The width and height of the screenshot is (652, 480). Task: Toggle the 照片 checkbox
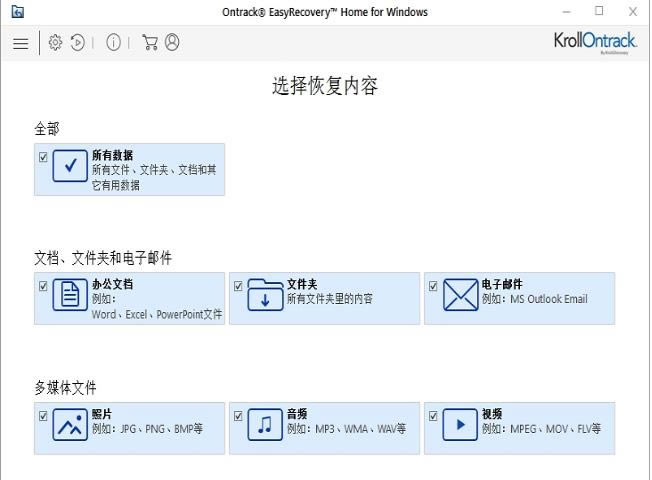click(x=43, y=416)
